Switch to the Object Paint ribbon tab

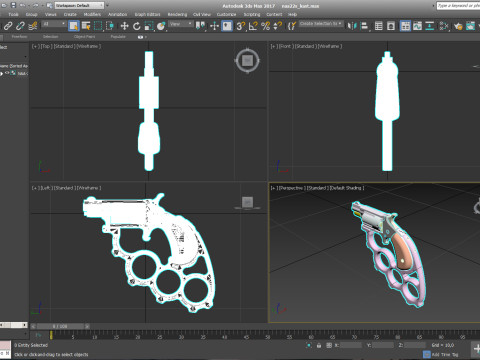click(x=84, y=37)
